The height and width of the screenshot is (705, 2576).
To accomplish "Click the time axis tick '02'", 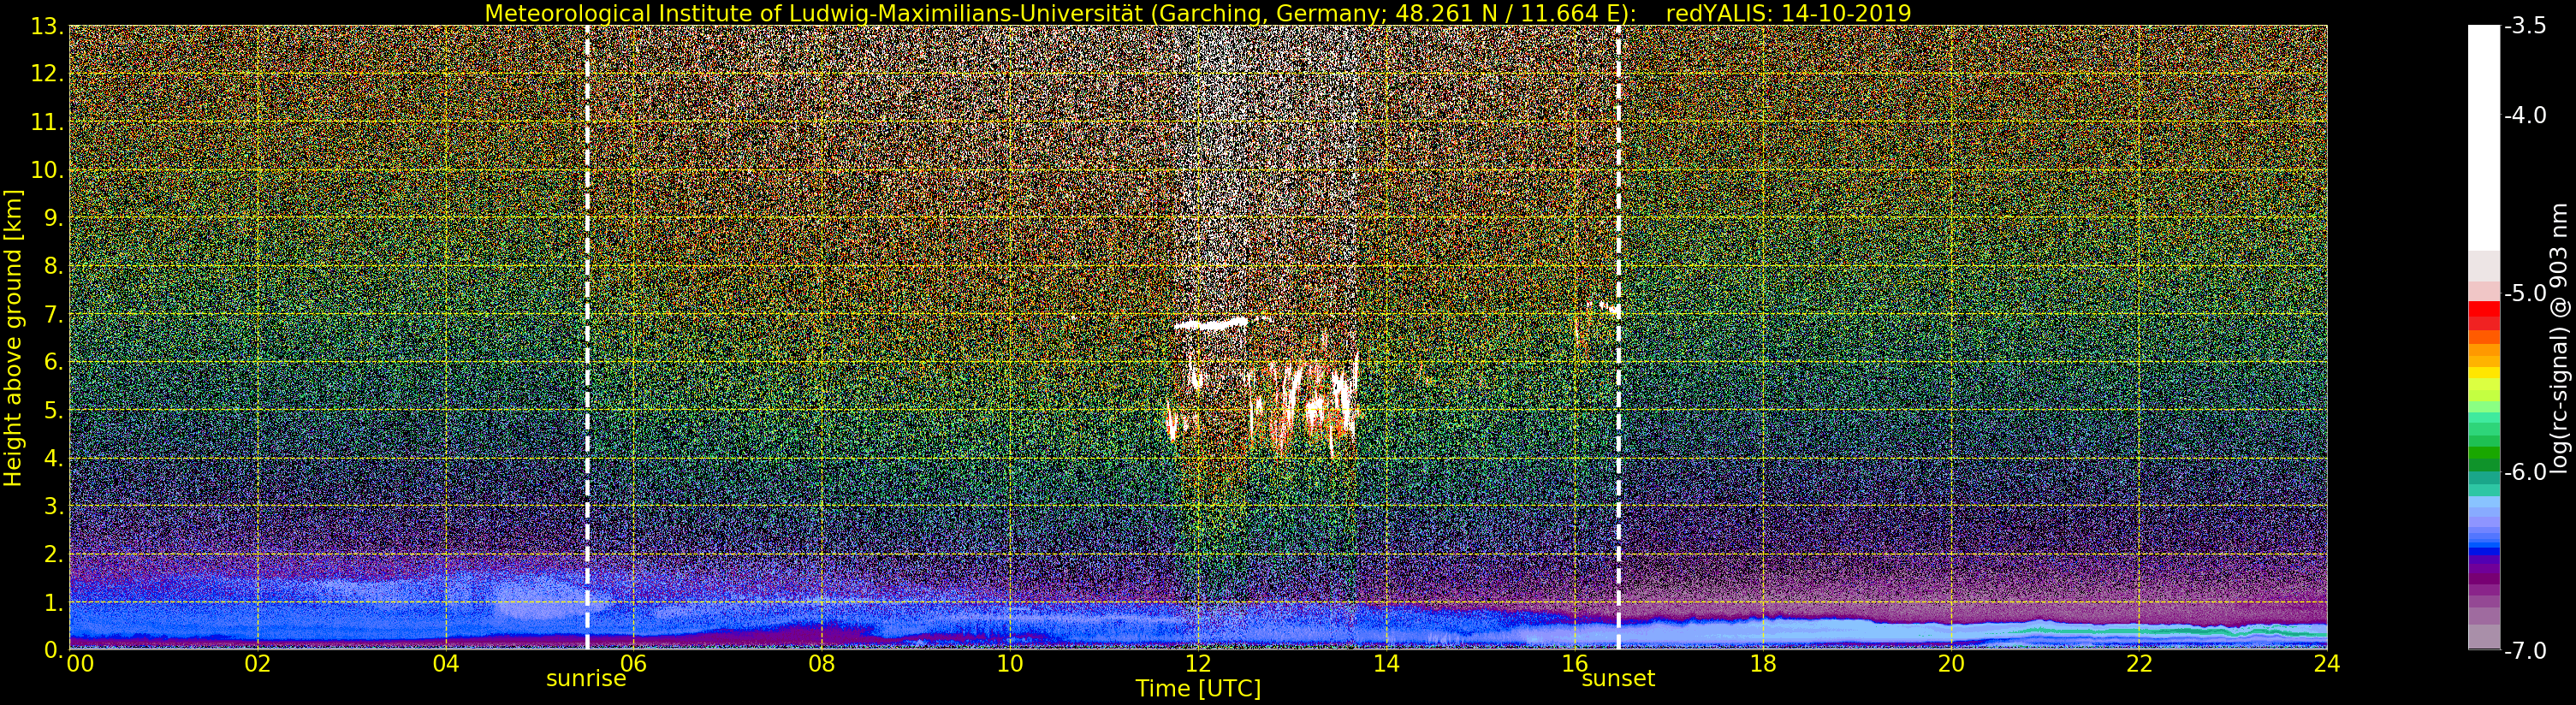I will tap(258, 664).
